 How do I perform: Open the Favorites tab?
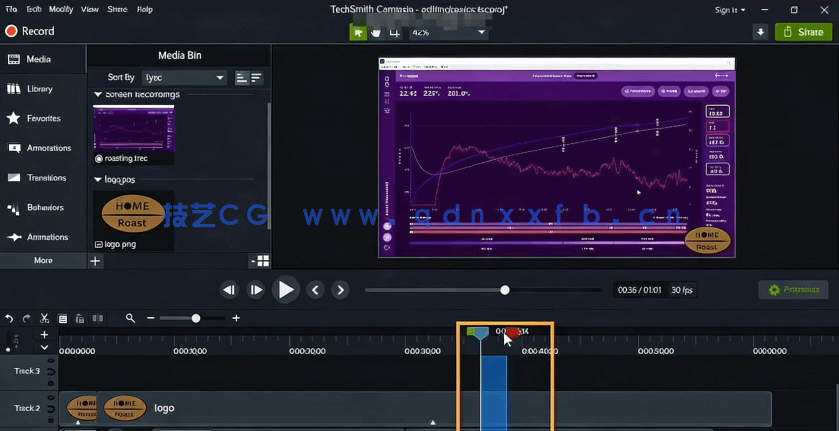(43, 118)
